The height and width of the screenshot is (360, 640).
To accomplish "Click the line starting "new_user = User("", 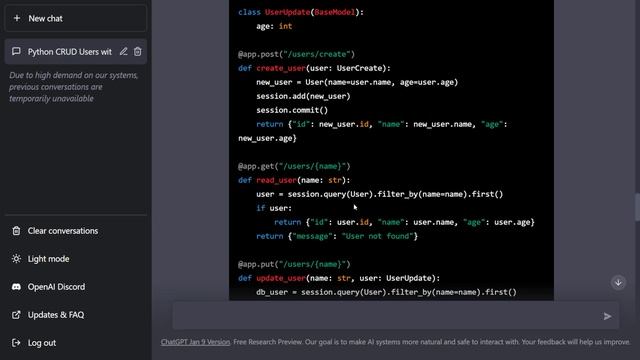I will [357, 82].
